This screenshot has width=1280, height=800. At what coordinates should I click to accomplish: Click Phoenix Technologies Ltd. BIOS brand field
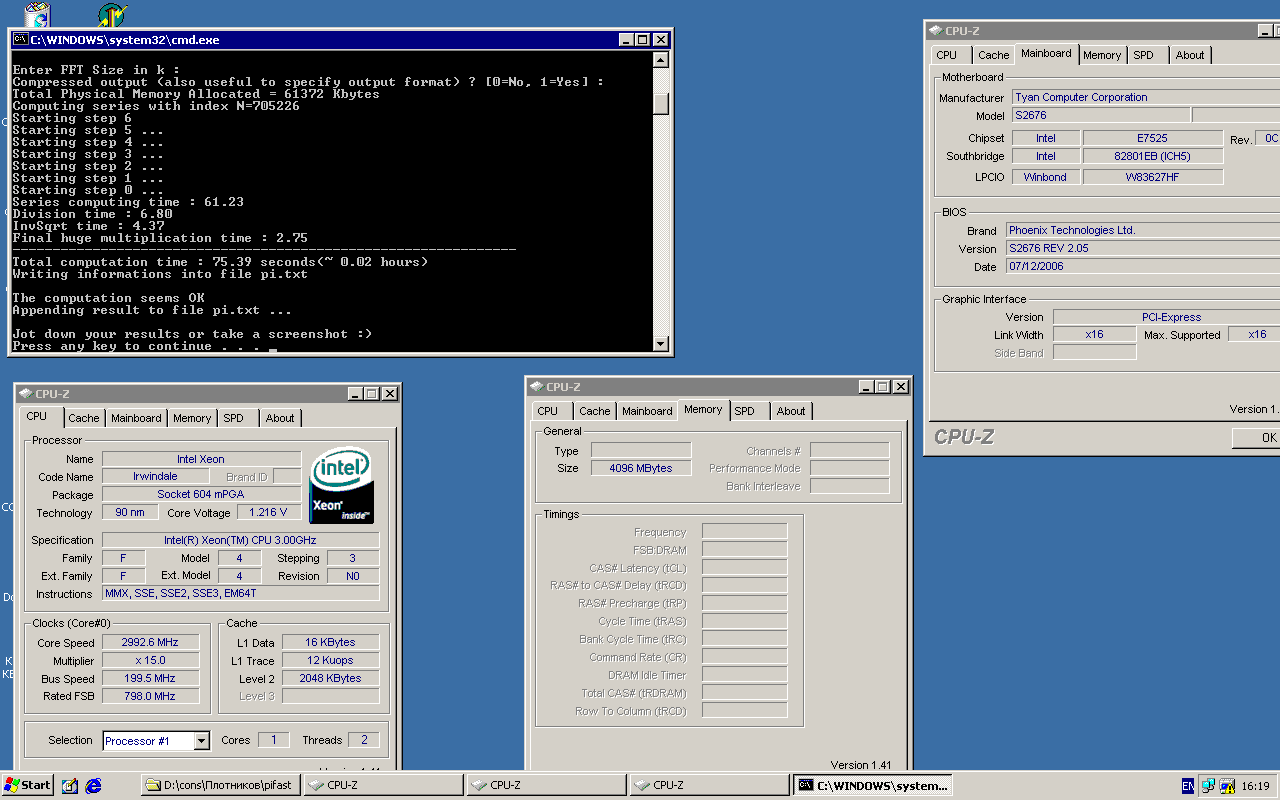pyautogui.click(x=1143, y=230)
